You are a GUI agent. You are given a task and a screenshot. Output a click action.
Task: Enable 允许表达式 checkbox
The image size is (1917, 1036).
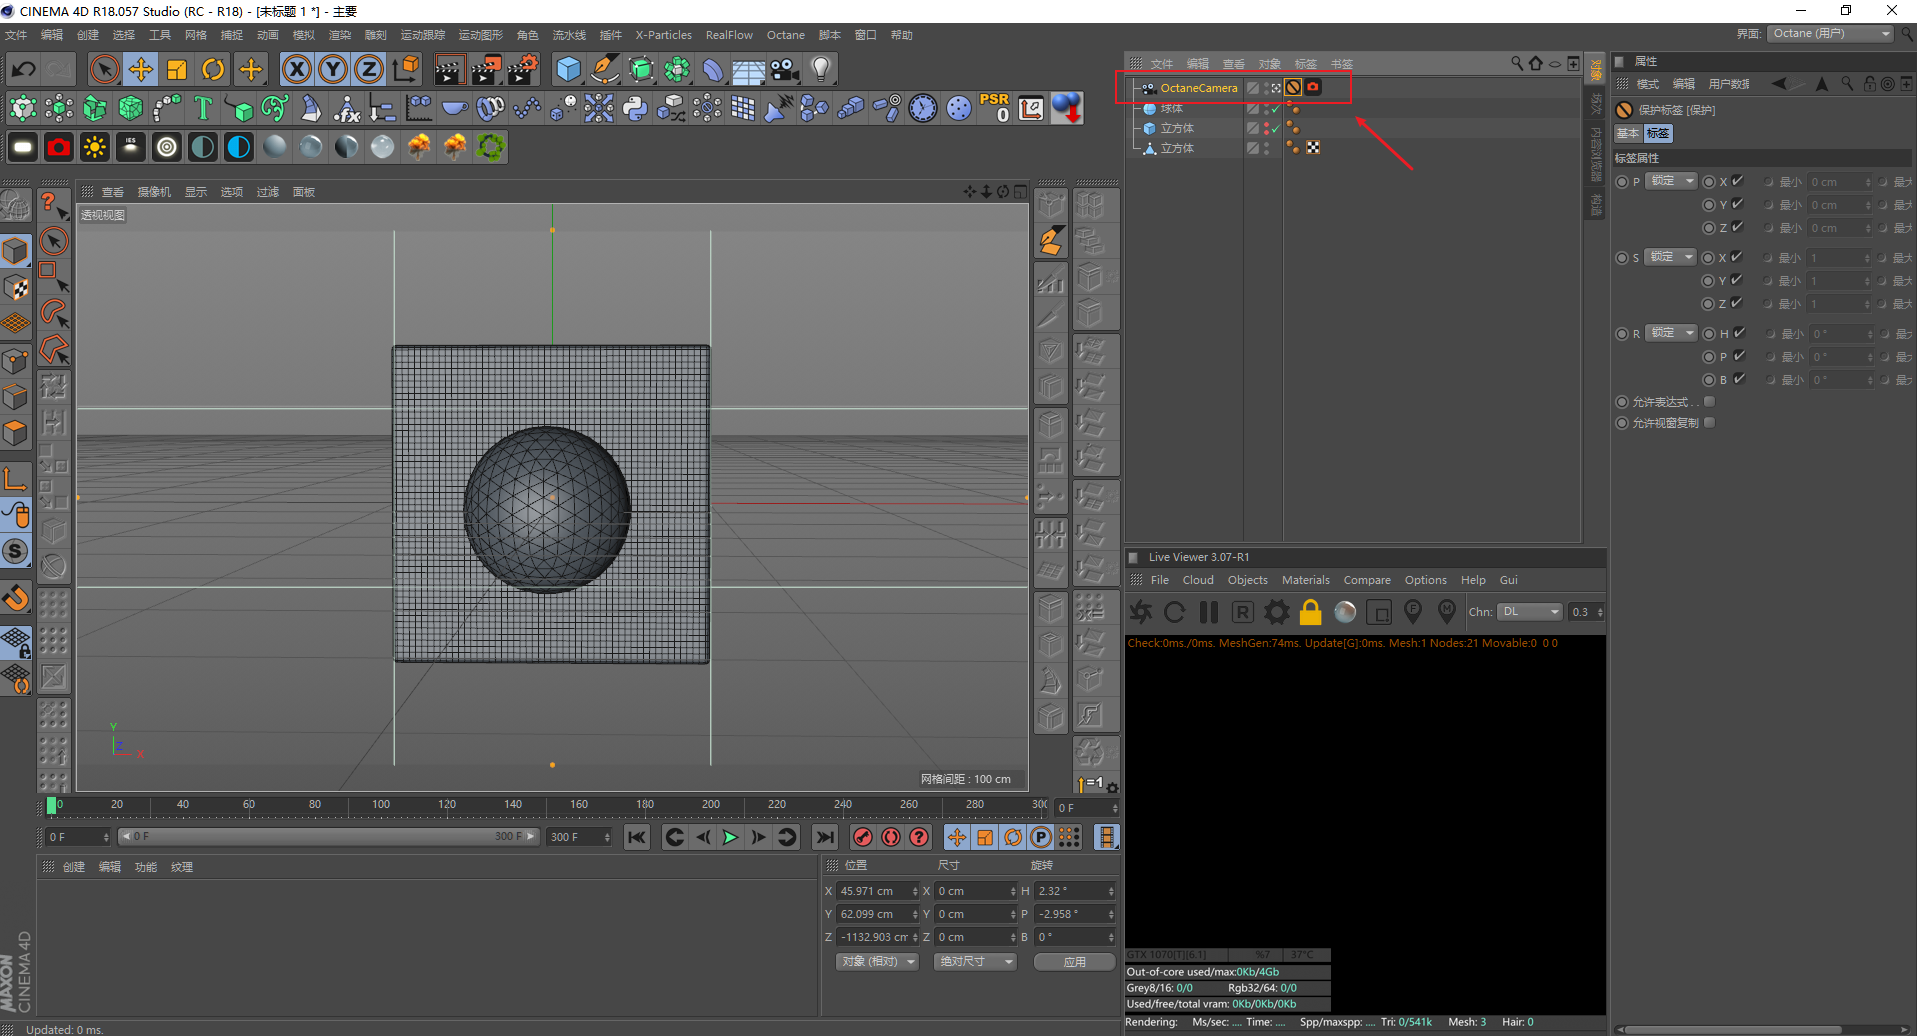1709,402
